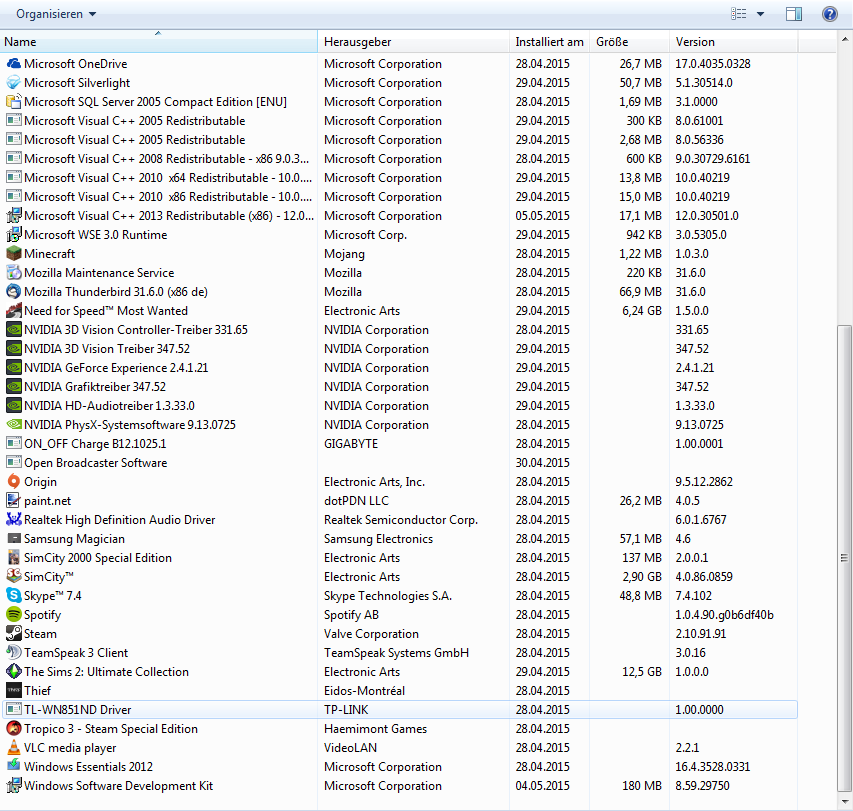
Task: Select ON_OFF Charge B12.1025.1 entry
Action: (x=400, y=444)
